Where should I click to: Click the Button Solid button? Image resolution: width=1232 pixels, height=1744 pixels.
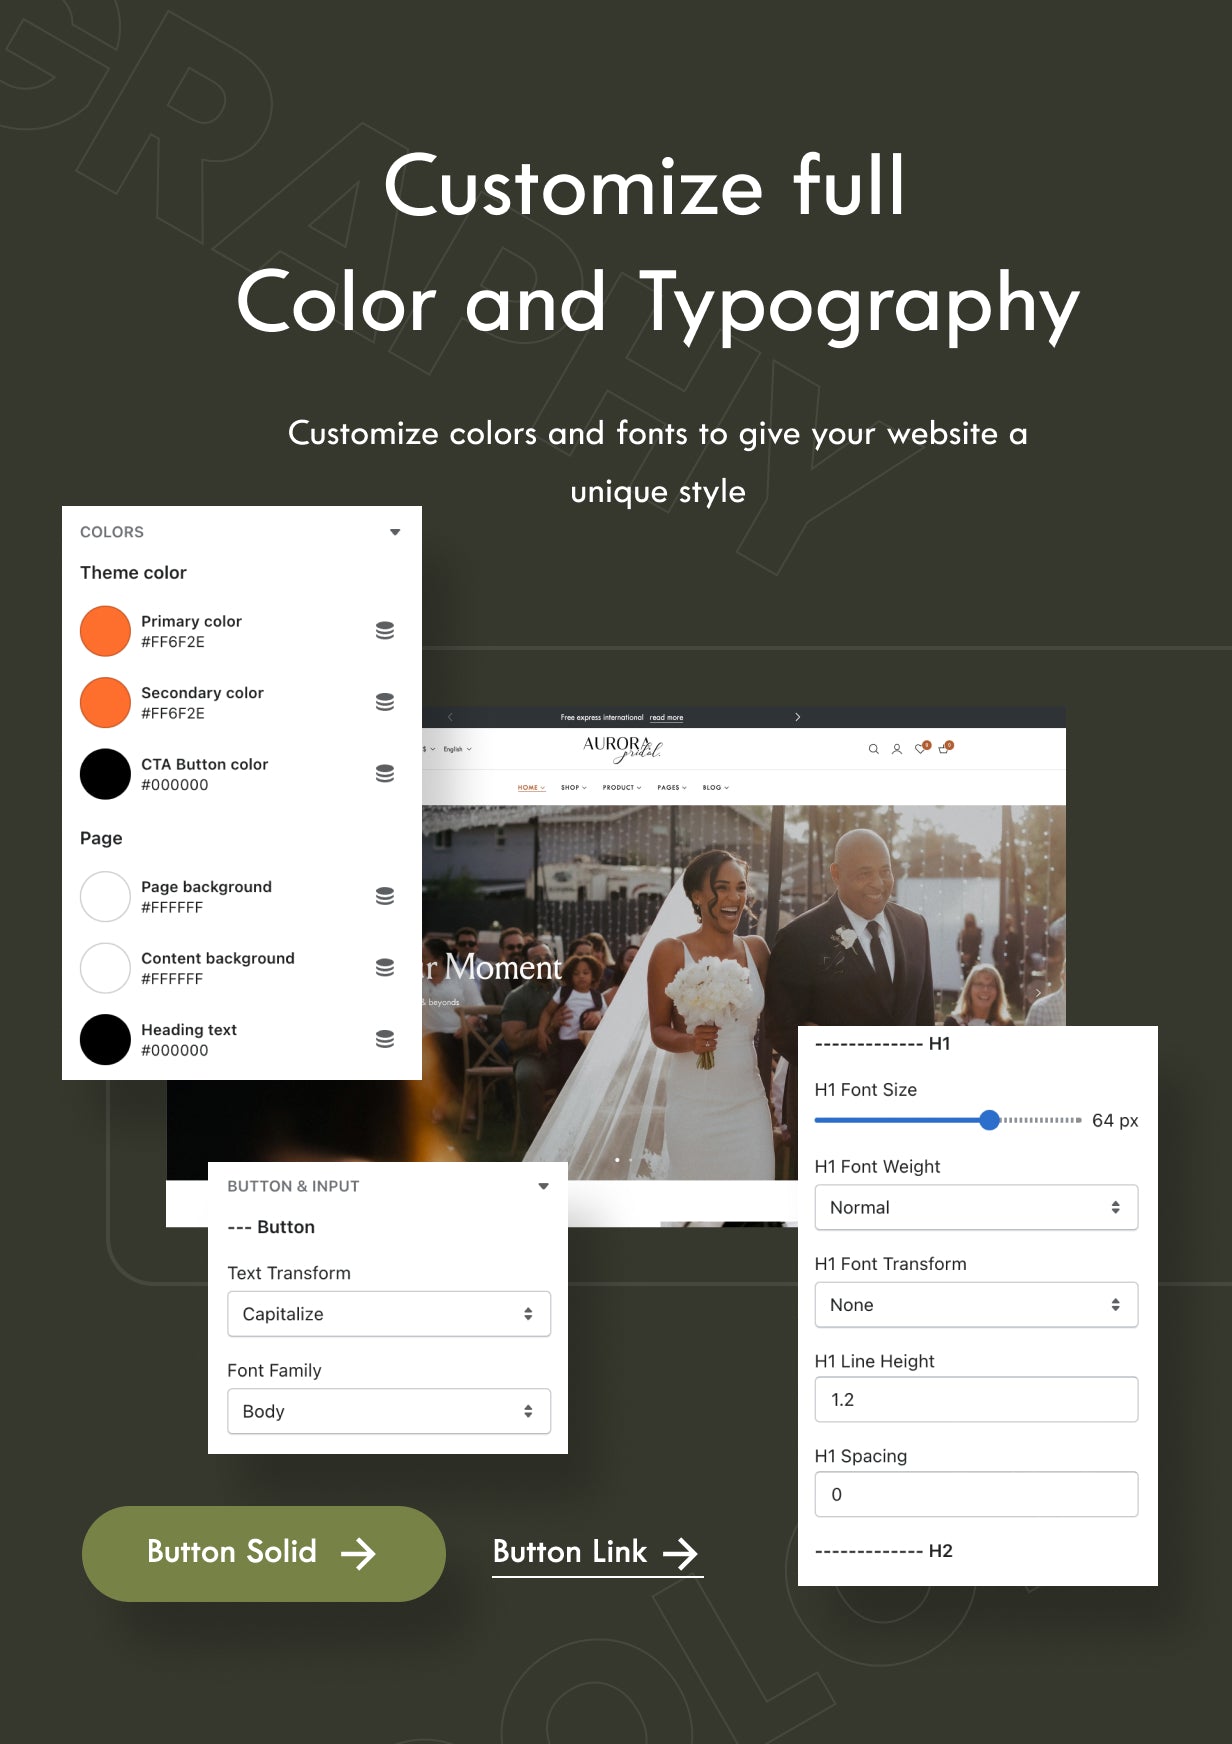263,1553
